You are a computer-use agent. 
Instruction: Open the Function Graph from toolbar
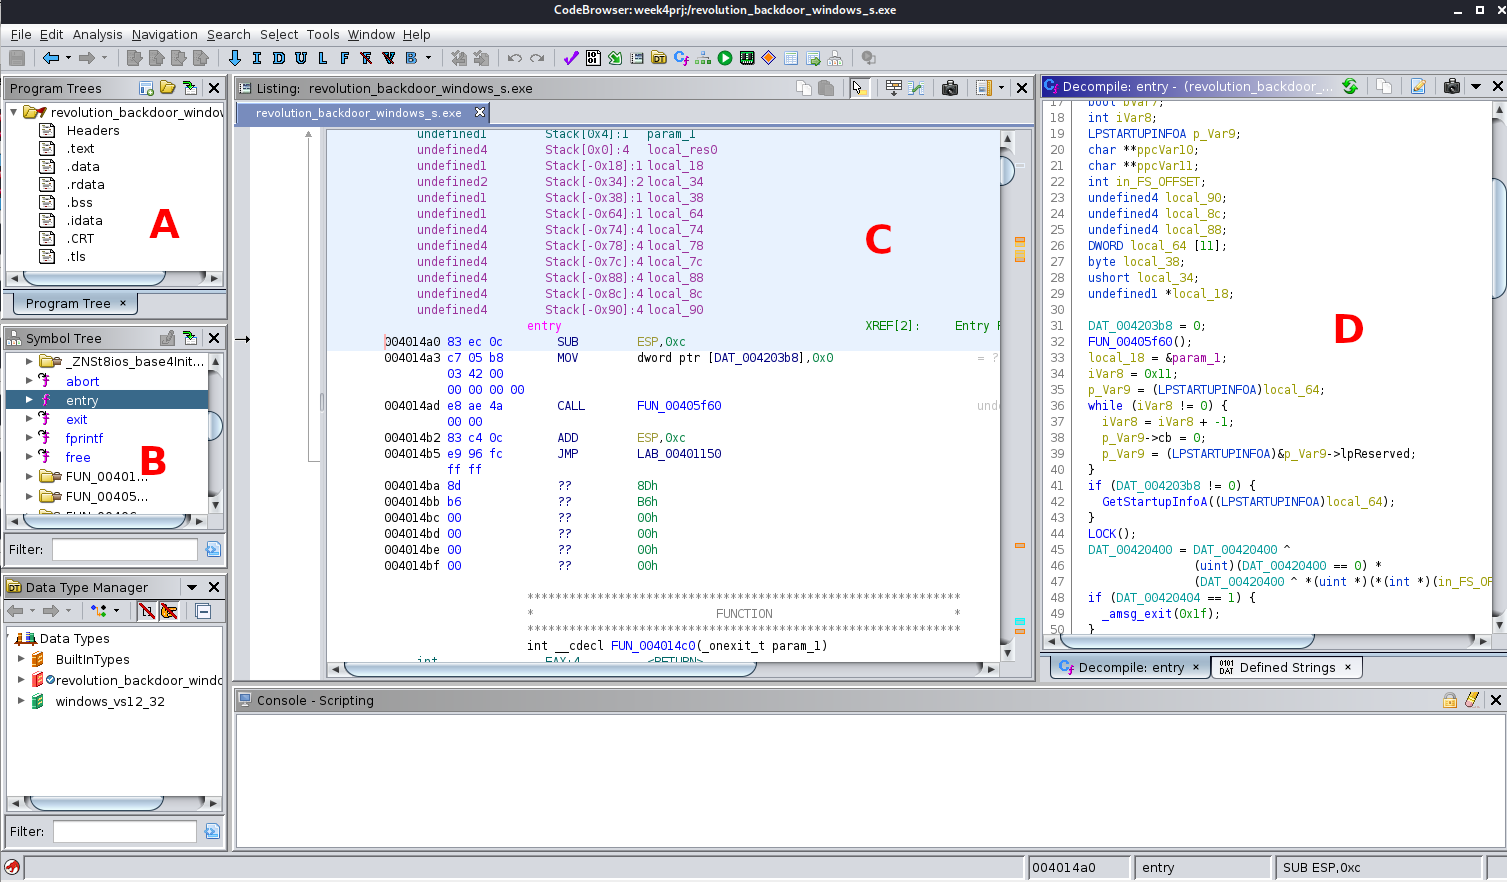[x=703, y=58]
